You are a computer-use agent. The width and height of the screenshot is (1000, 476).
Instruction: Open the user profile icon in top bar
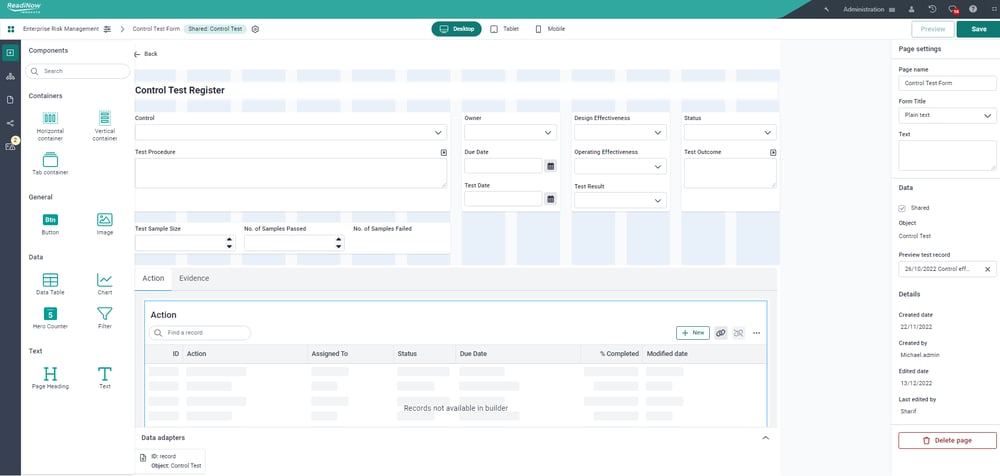[x=911, y=10]
